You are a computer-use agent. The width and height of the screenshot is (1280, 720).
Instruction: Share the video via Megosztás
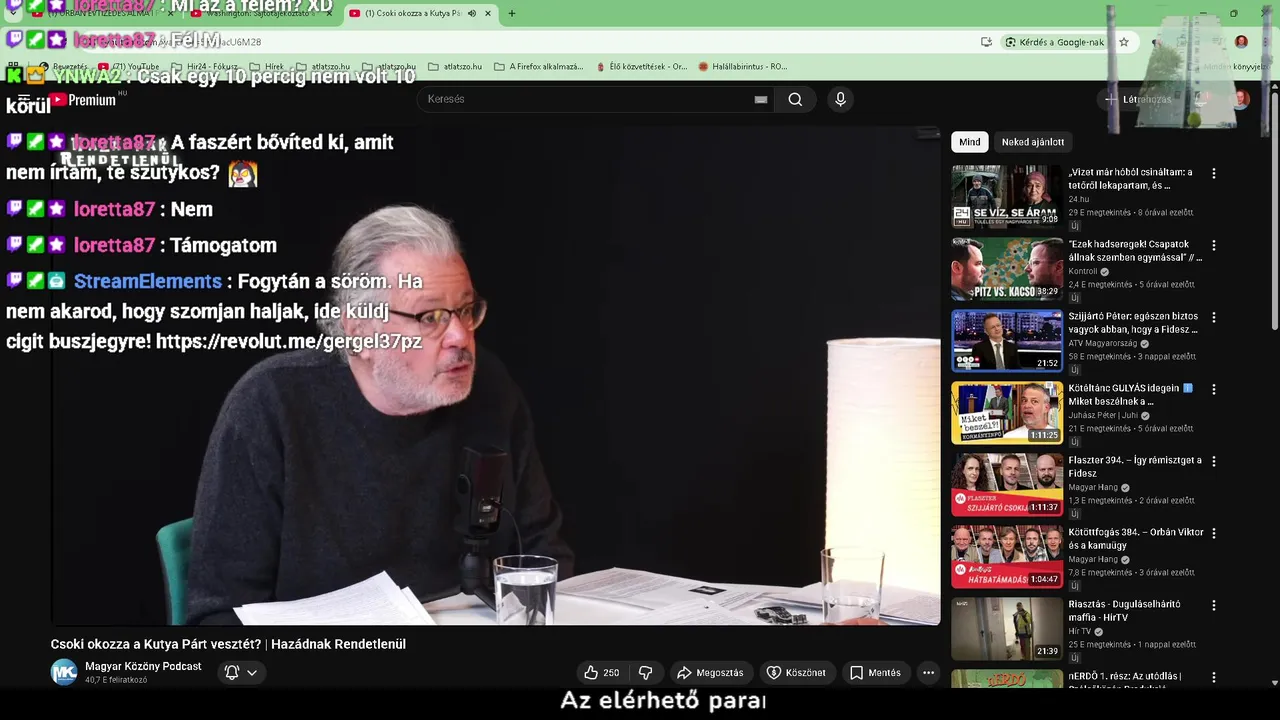[x=710, y=673]
